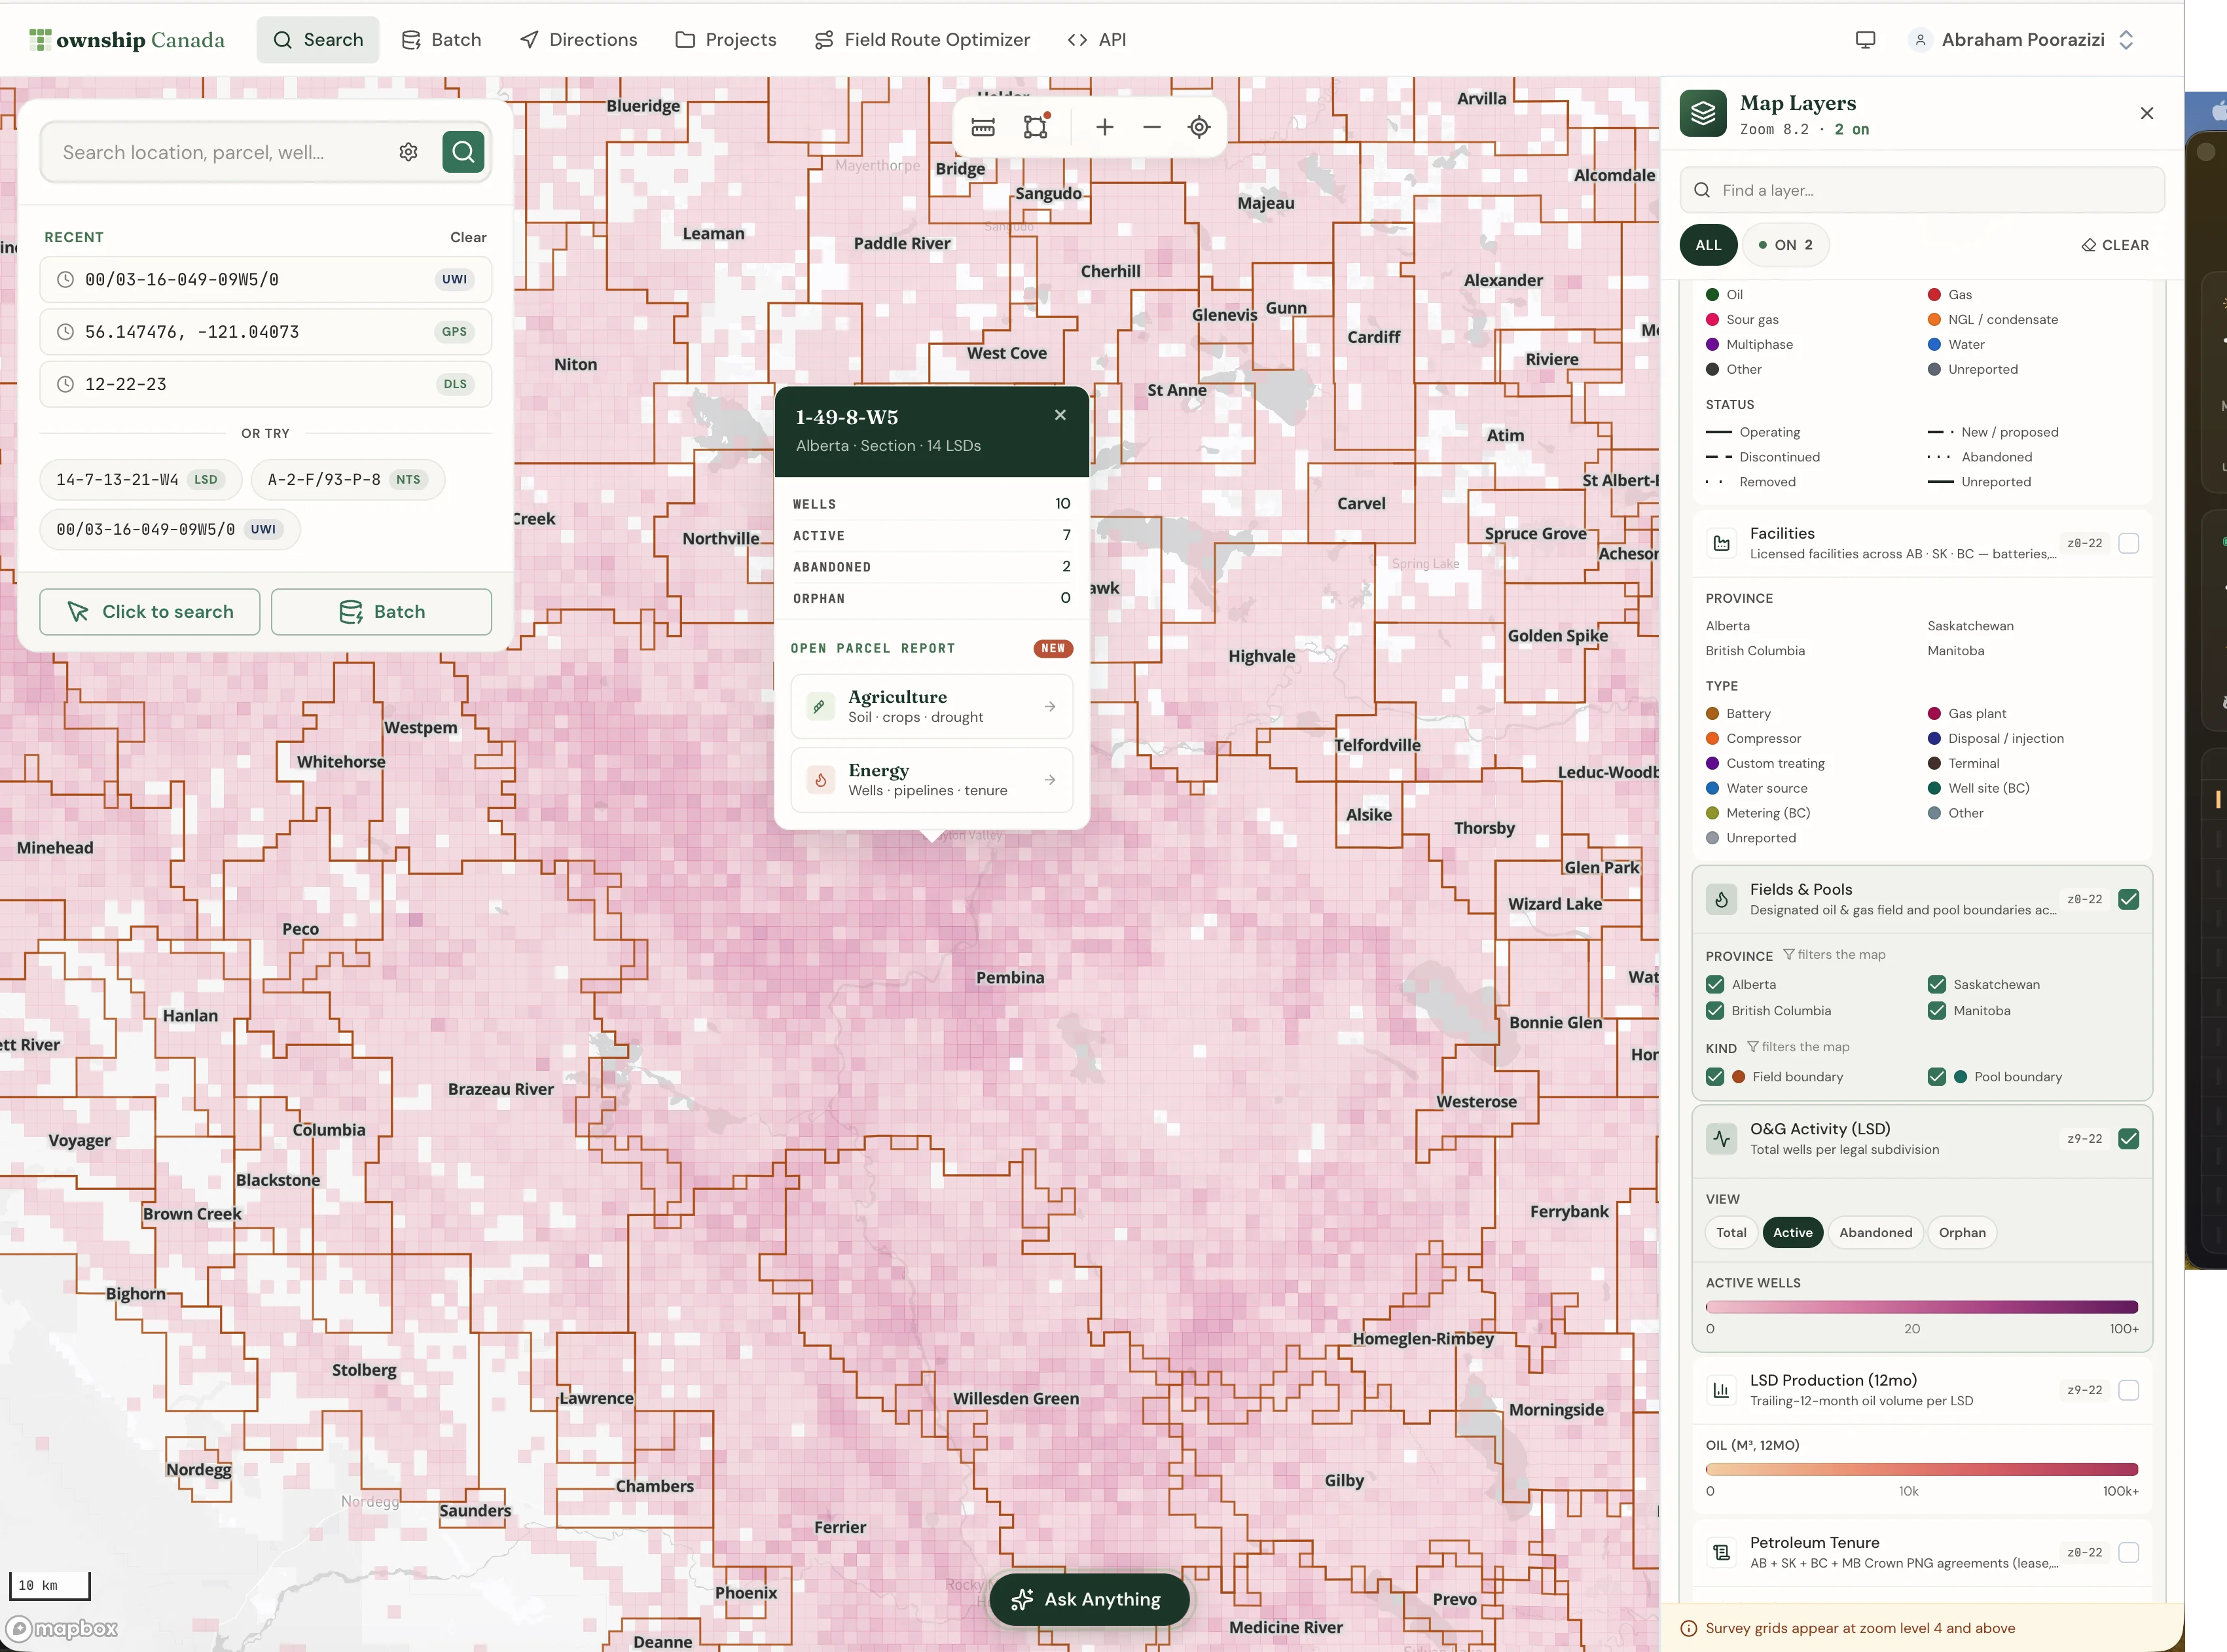Image resolution: width=2227 pixels, height=1652 pixels.
Task: Open the Search tab in navigation
Action: point(318,40)
